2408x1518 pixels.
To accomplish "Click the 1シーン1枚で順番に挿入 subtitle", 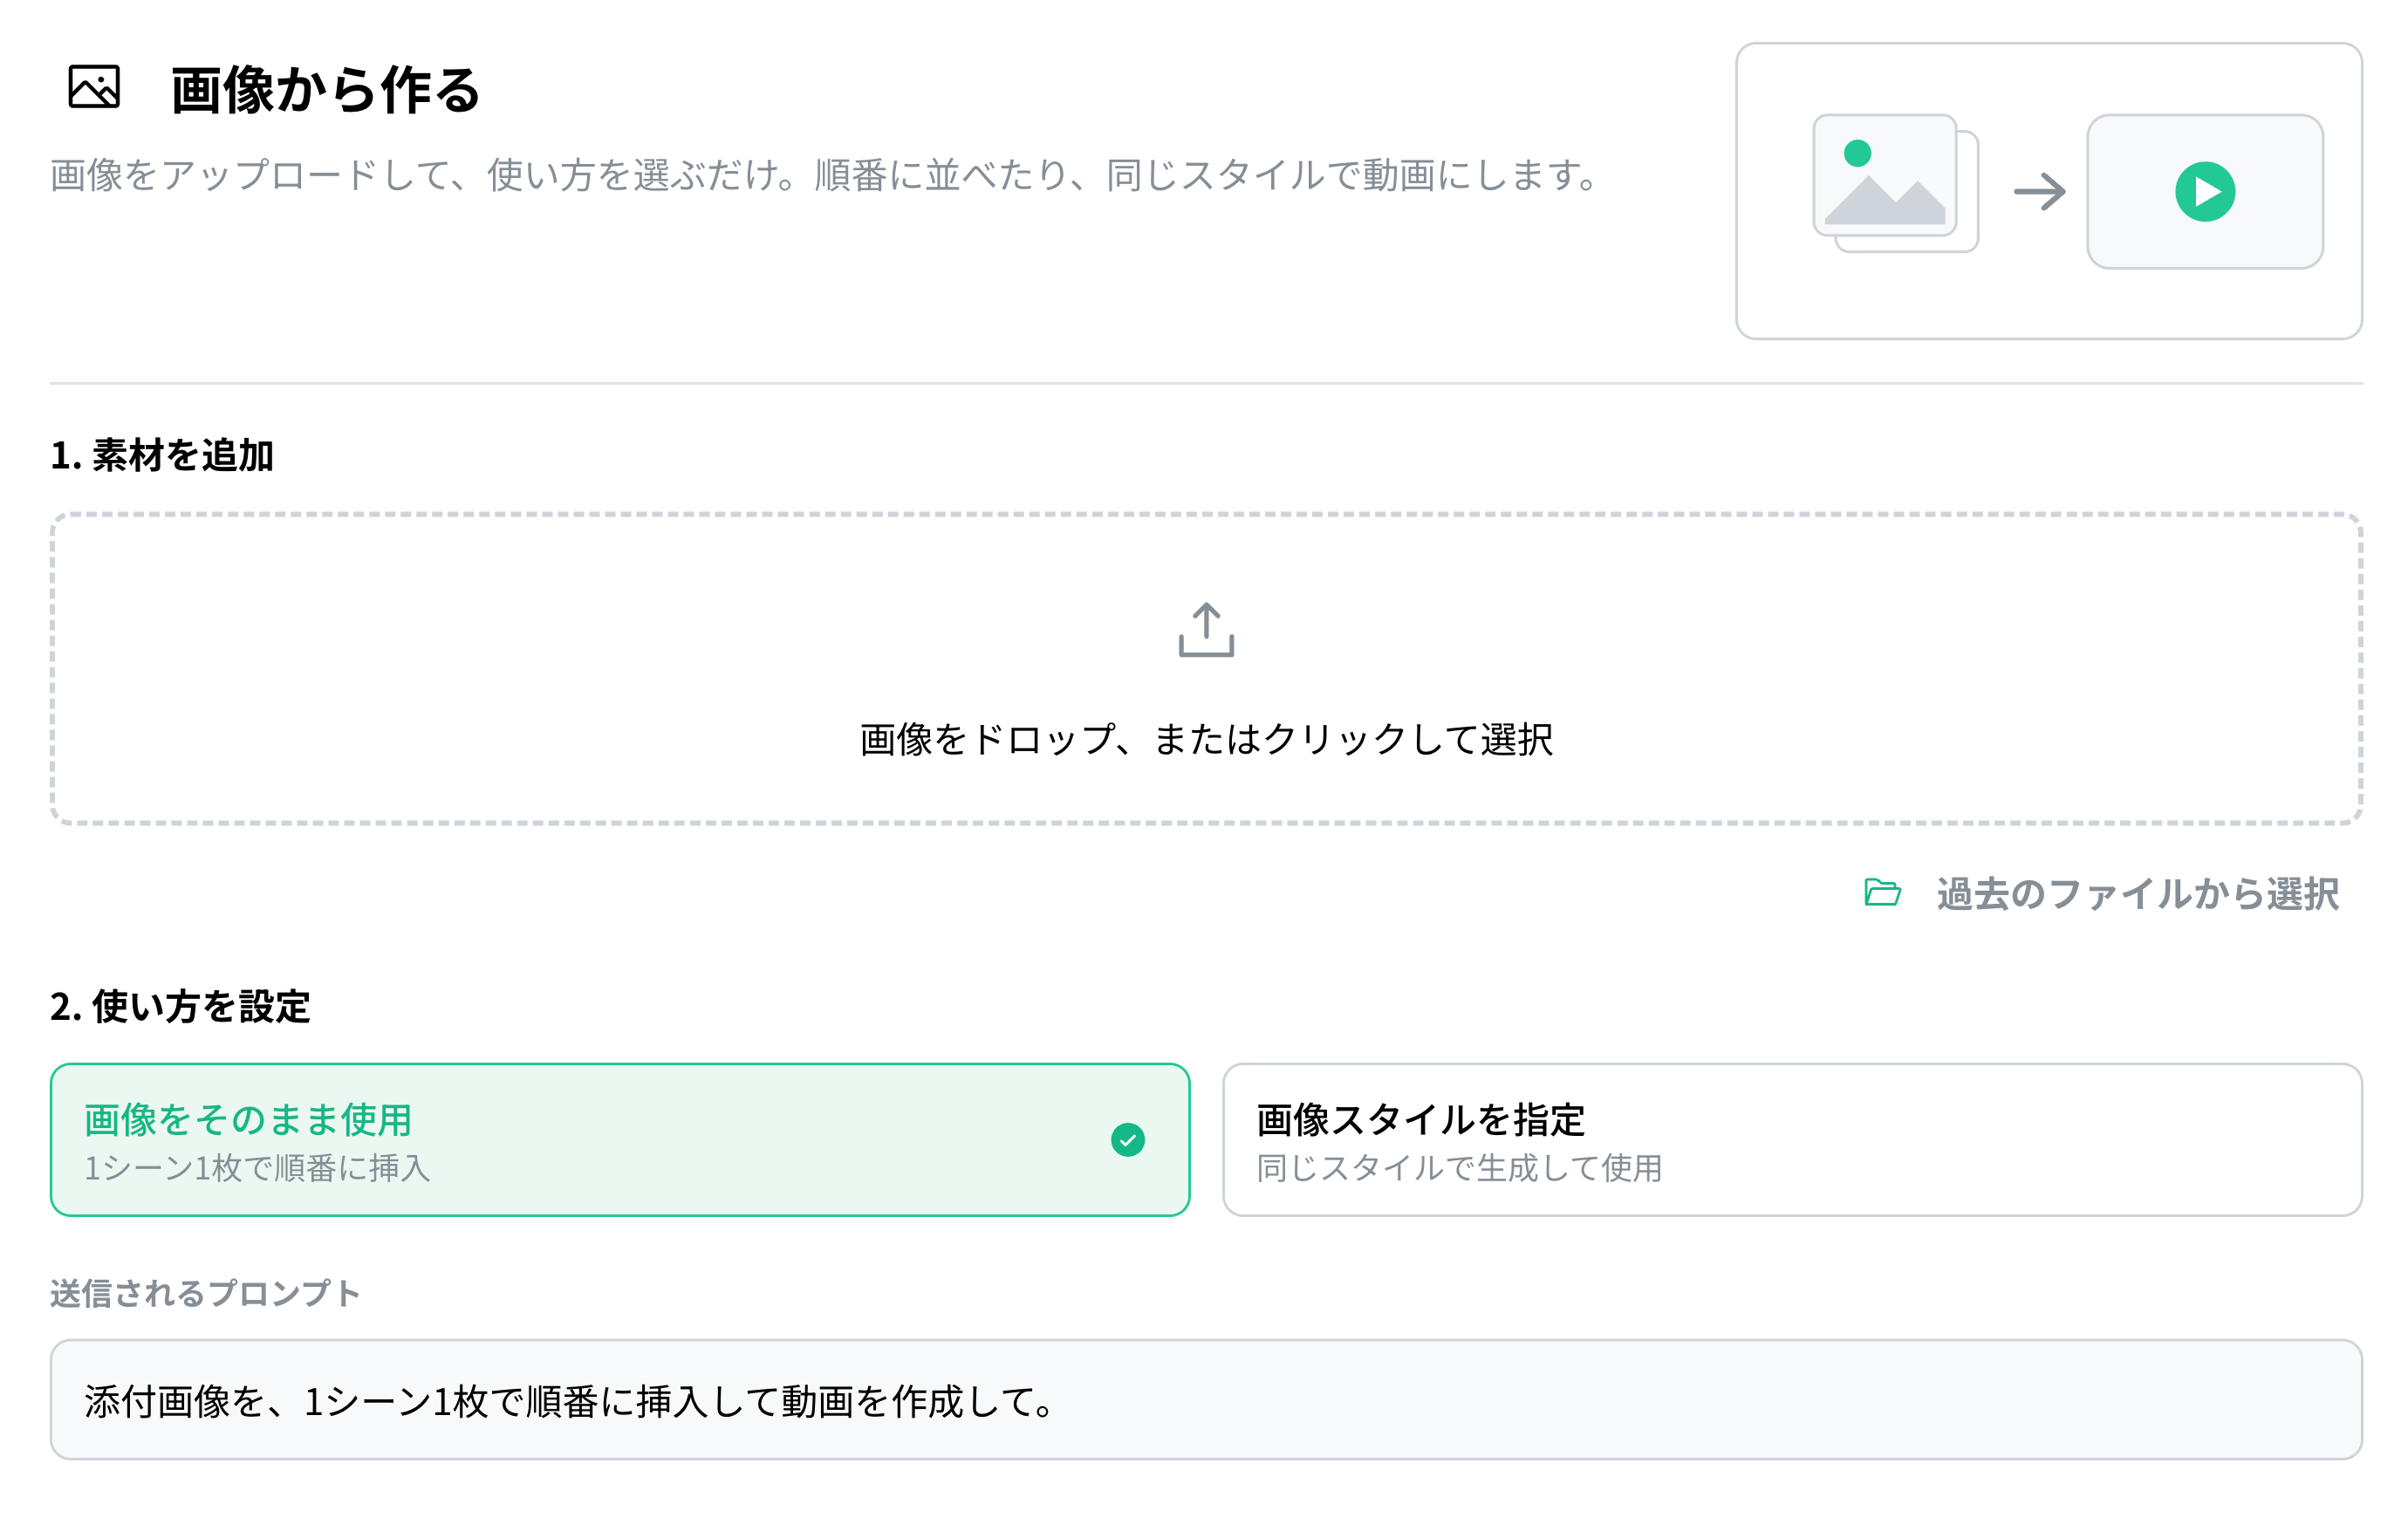I will (257, 1168).
